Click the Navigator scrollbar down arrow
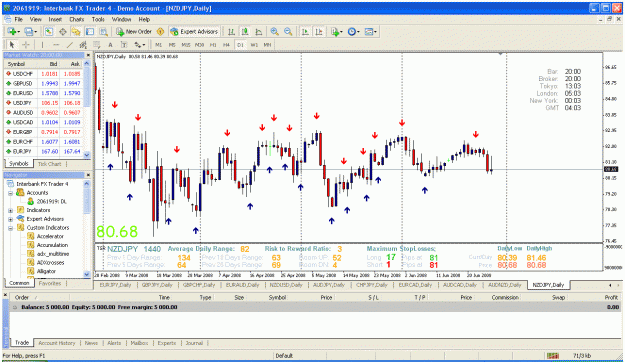Screen dimensions: 625x362 click(87, 274)
